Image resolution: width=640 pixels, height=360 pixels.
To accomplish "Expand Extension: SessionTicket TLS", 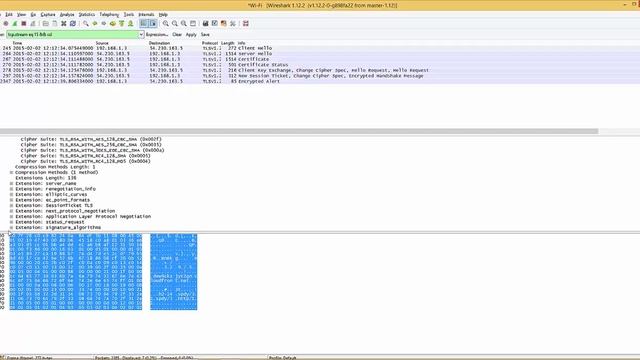I will (11, 205).
